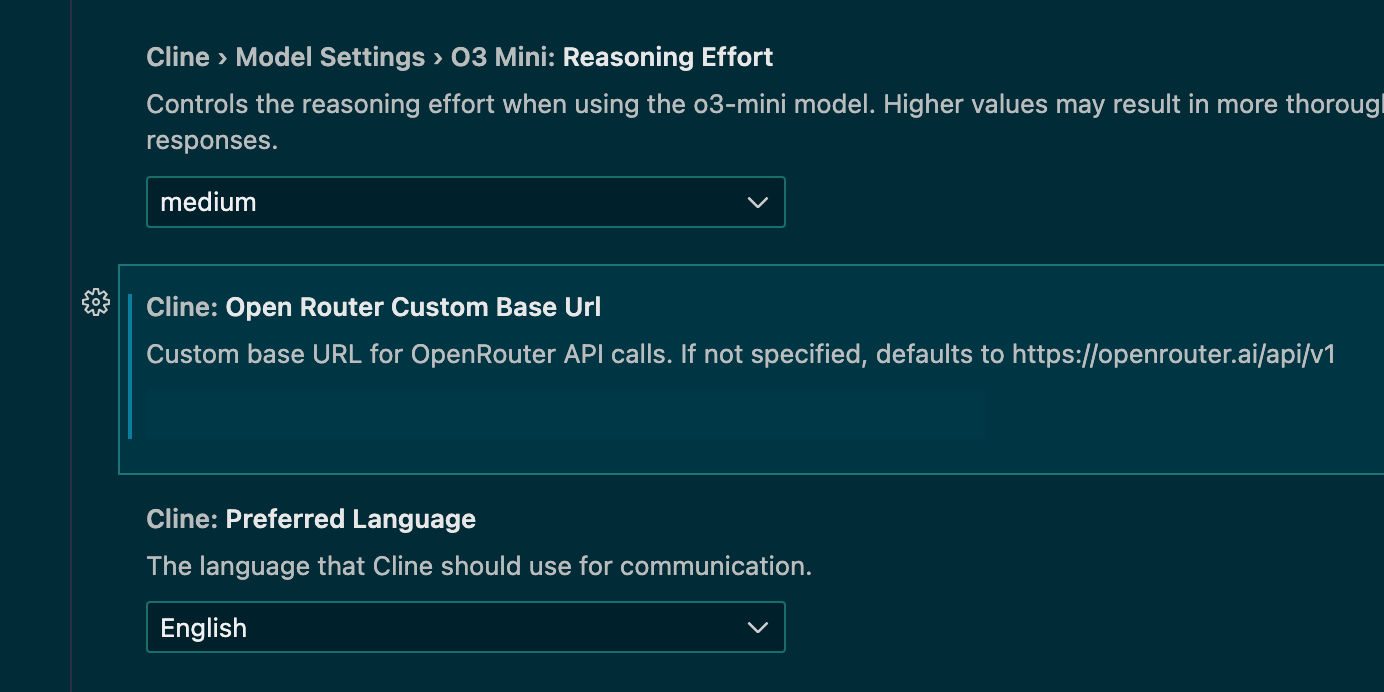Open the Preferred Language dropdown showing English
Image resolution: width=1384 pixels, height=692 pixels.
(466, 627)
